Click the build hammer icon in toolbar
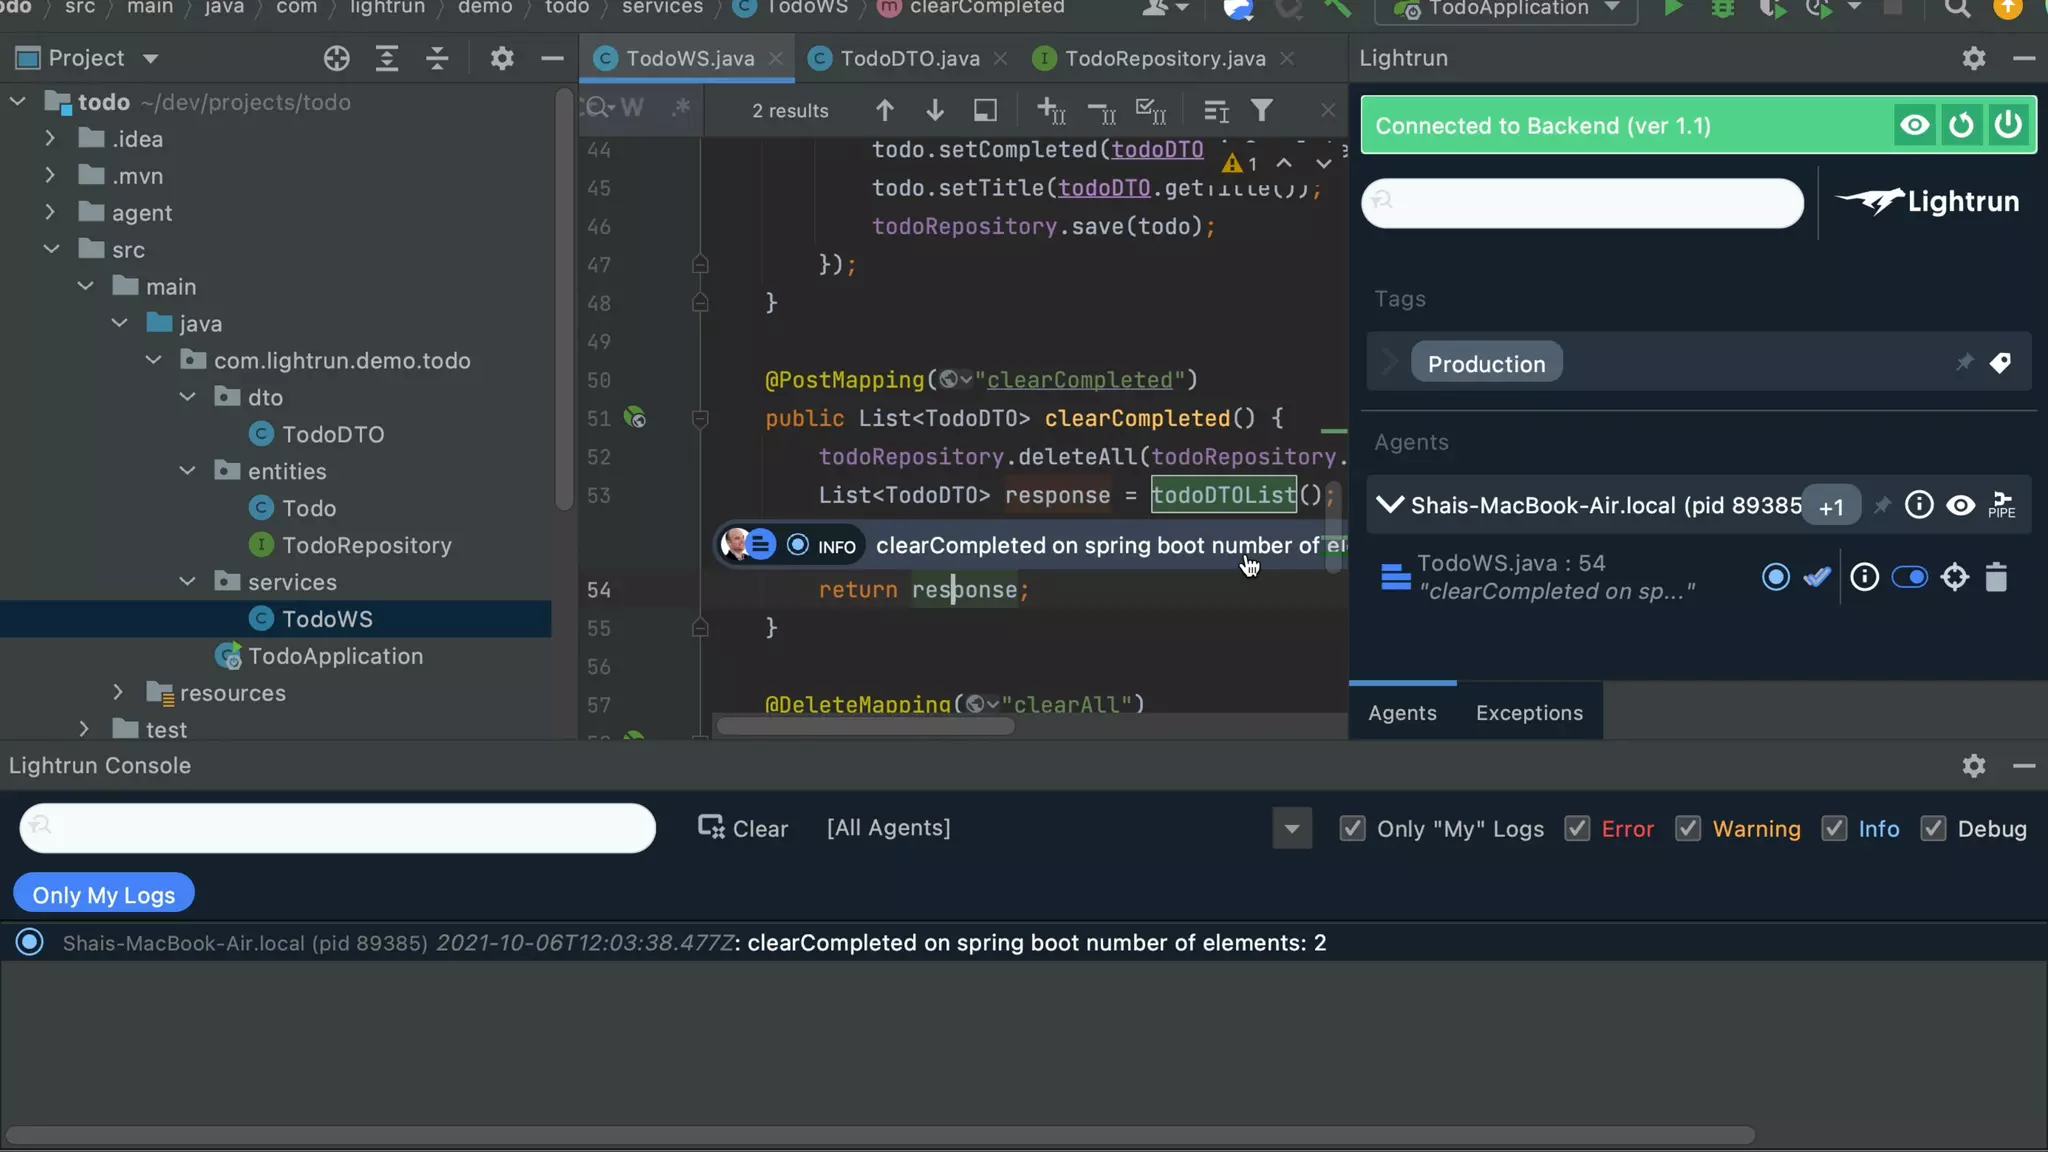 [x=1337, y=9]
